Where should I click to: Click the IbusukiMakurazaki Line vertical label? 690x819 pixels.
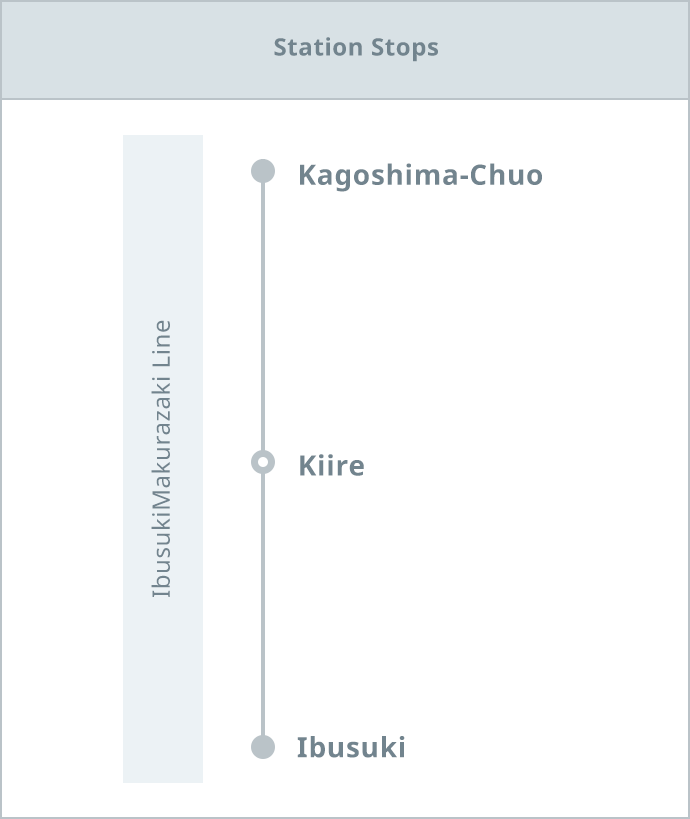162,459
